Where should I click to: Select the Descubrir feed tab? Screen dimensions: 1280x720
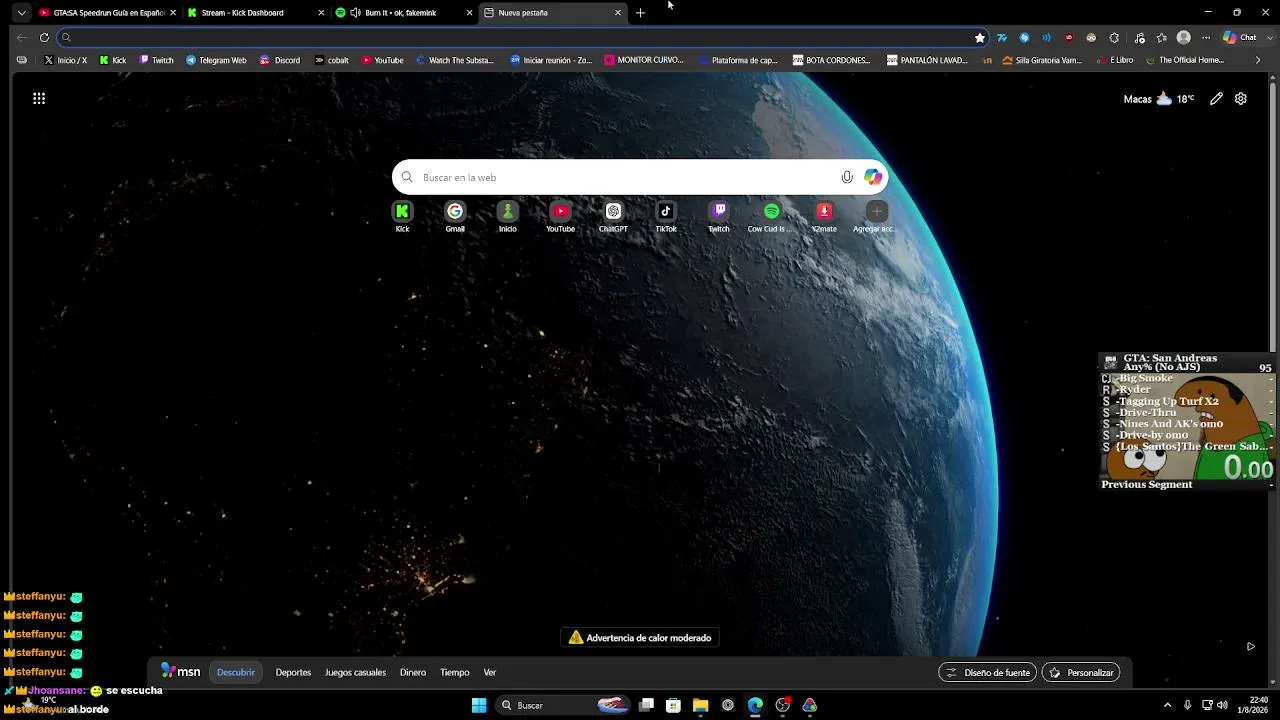[x=236, y=672]
